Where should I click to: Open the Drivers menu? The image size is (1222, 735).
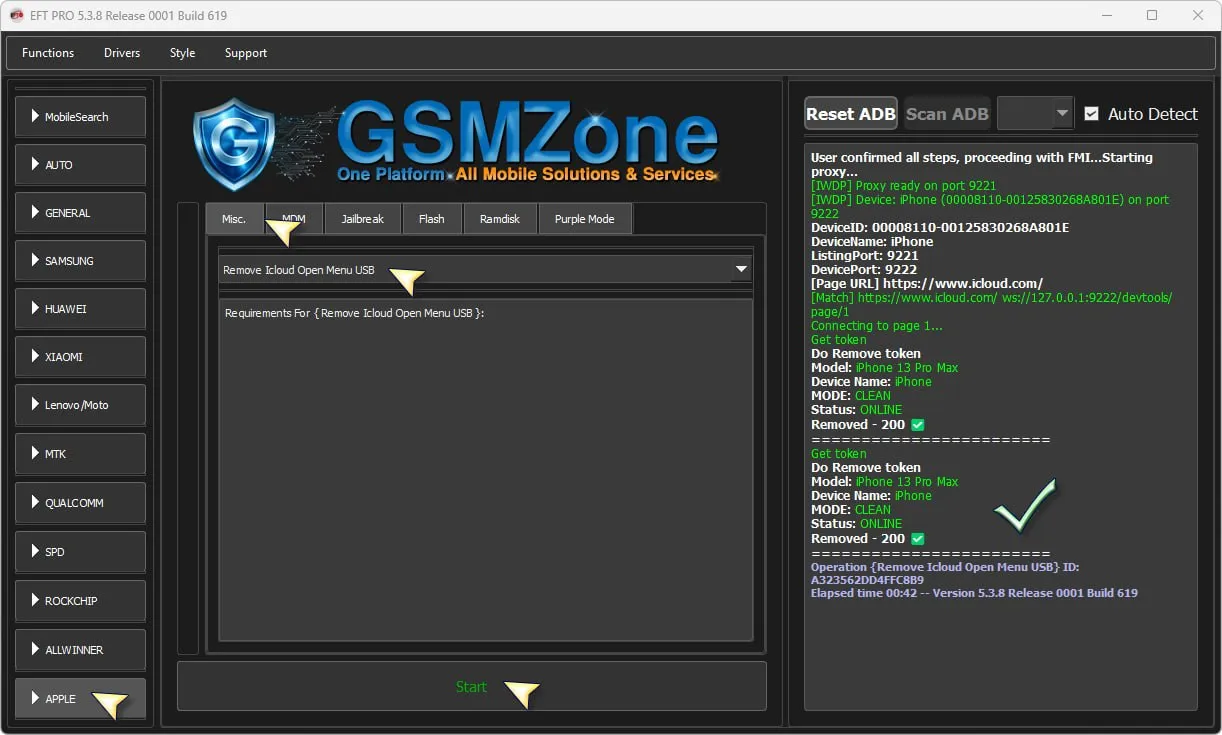(122, 53)
